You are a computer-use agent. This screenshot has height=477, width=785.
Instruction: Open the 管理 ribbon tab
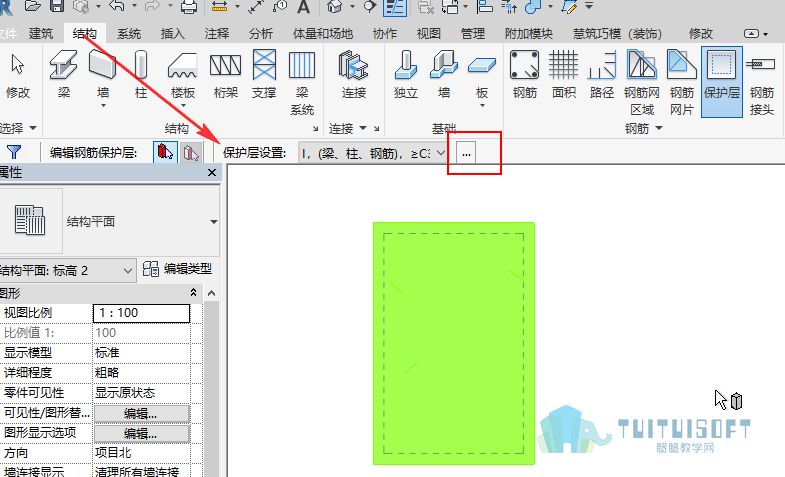click(x=473, y=34)
